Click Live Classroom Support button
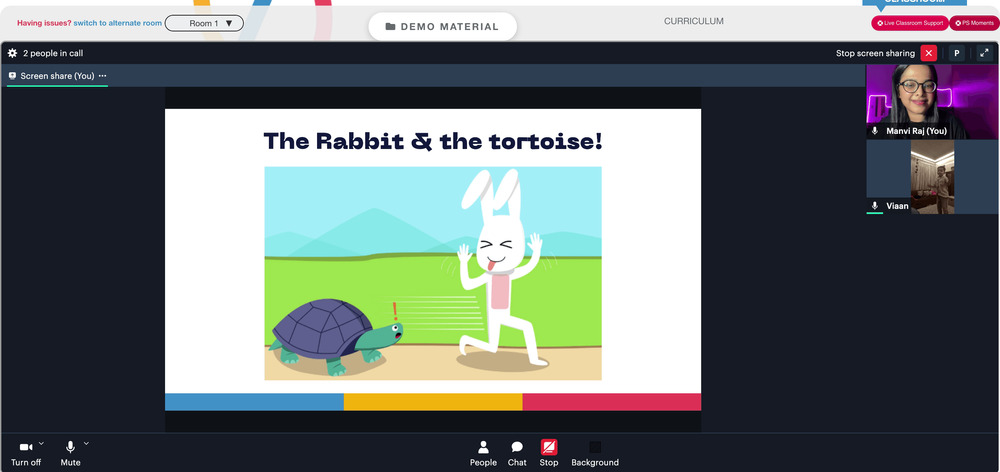1000x472 pixels. pyautogui.click(x=910, y=23)
